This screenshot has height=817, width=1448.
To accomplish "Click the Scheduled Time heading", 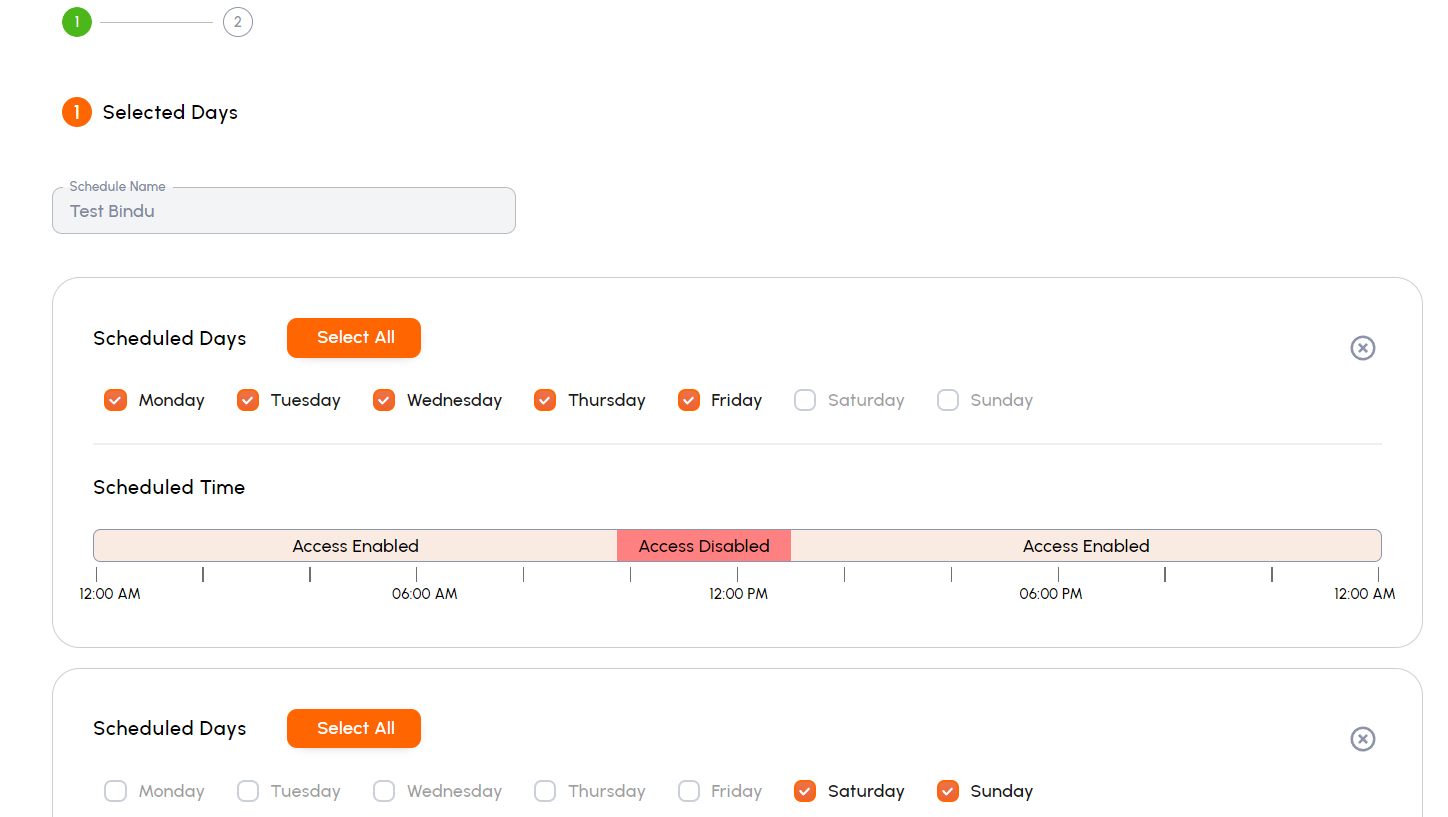I will [x=169, y=488].
